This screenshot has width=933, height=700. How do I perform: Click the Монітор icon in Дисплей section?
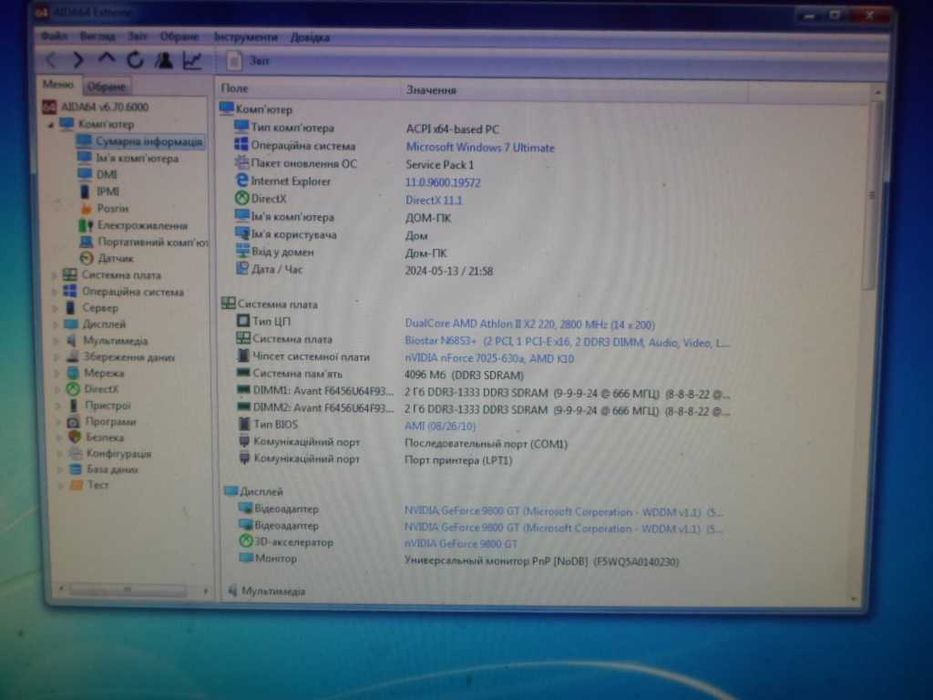pos(246,558)
